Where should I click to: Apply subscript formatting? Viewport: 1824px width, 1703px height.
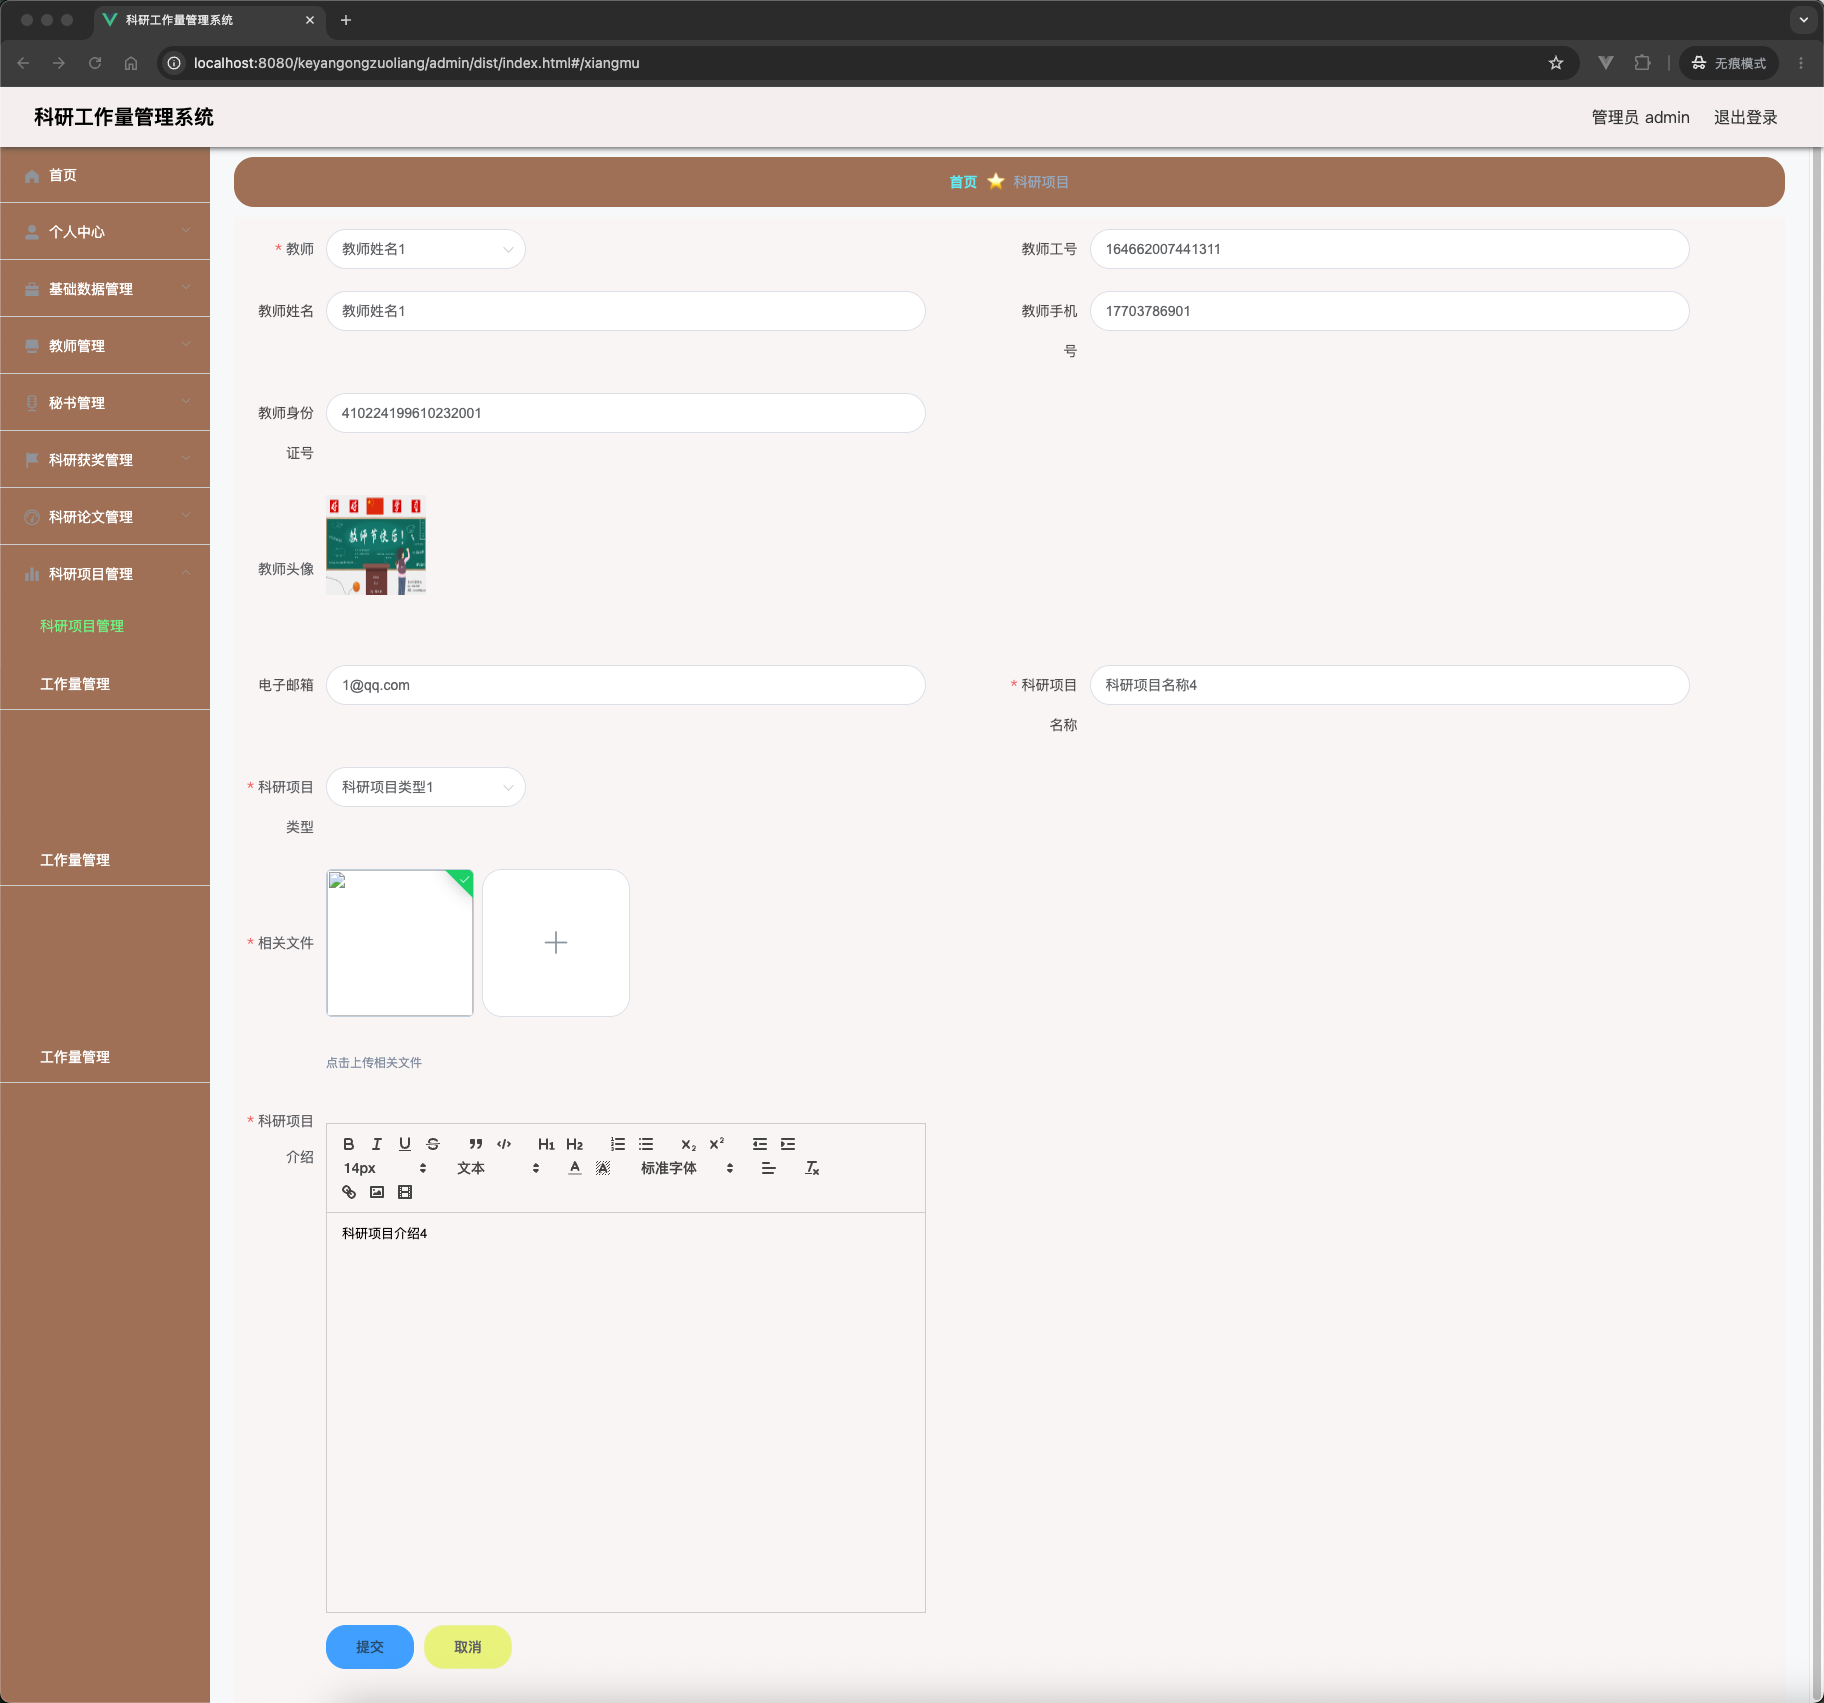click(x=689, y=1144)
